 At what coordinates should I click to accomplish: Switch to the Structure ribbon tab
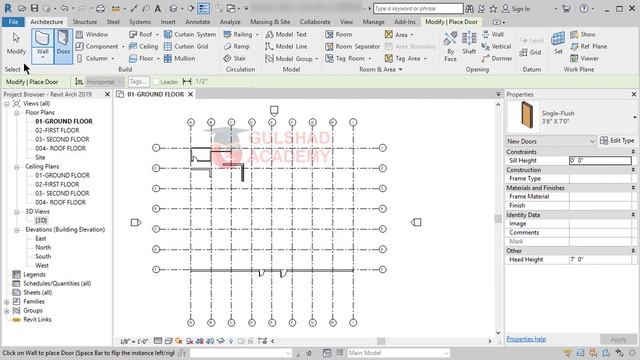pyautogui.click(x=84, y=22)
